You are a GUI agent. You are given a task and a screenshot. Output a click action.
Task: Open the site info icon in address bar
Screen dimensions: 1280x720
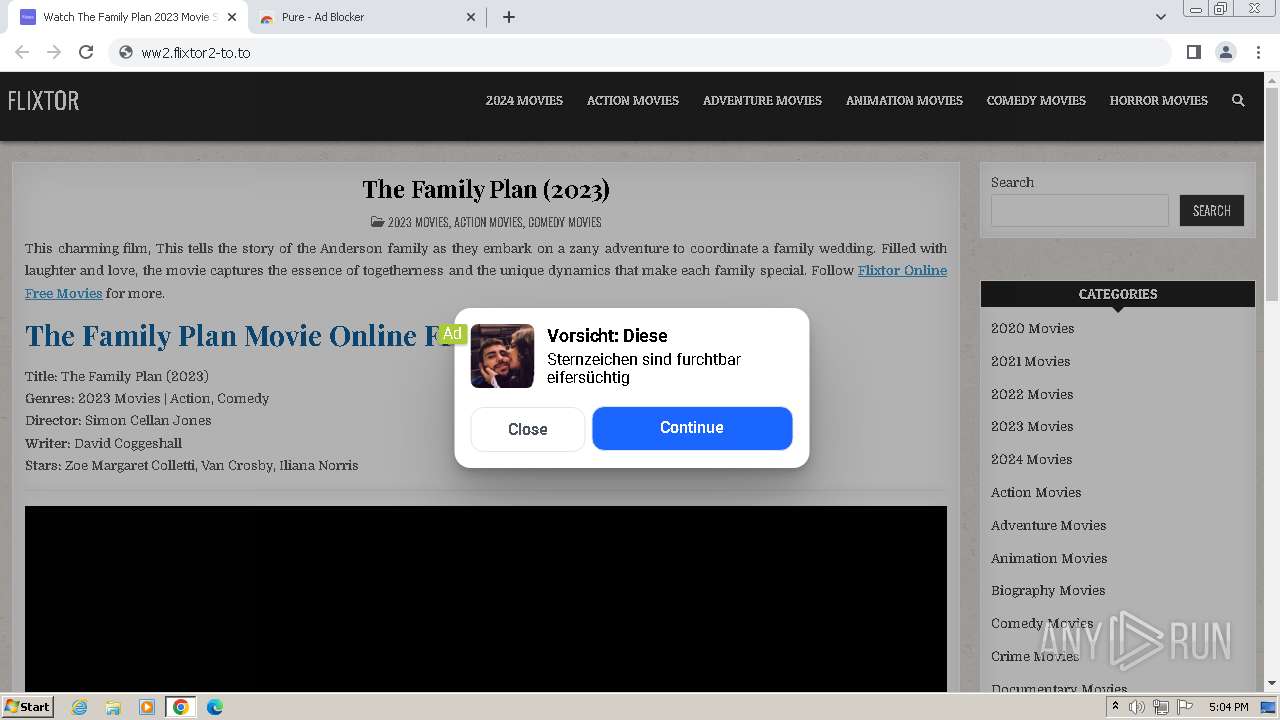(x=126, y=52)
